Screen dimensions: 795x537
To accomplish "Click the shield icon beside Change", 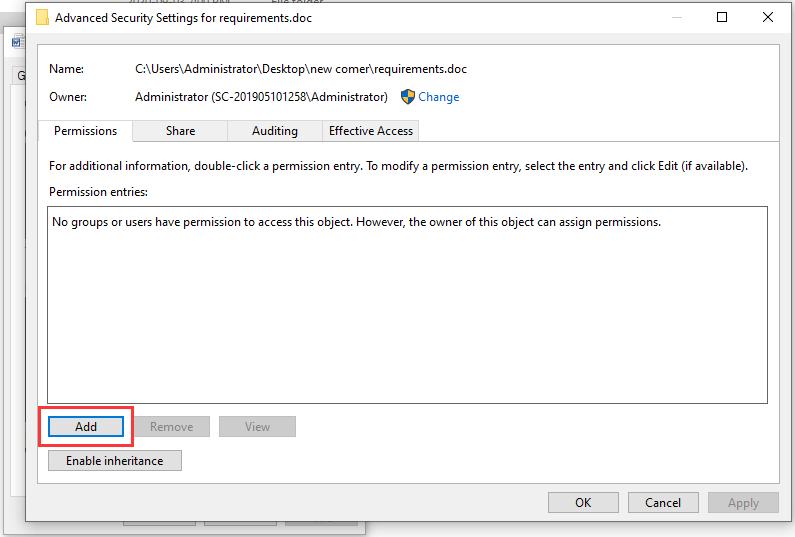I will (x=408, y=97).
